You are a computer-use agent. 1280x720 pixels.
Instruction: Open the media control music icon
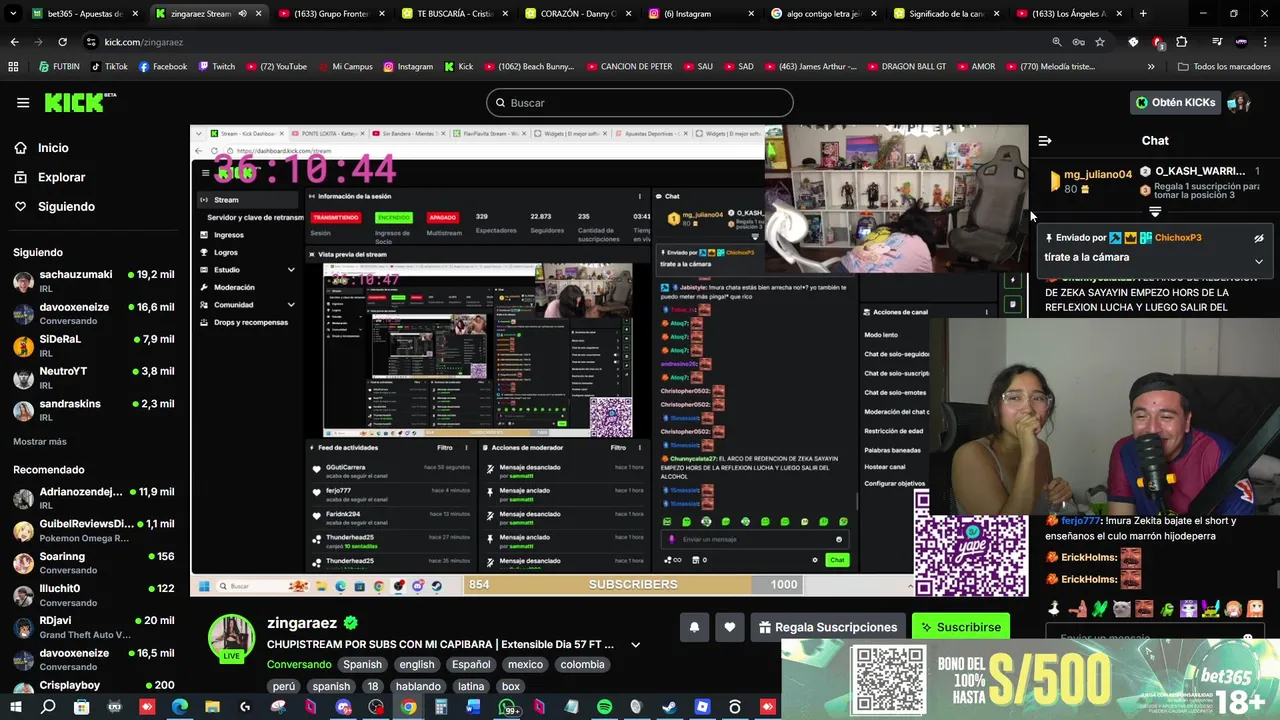[x=1217, y=42]
